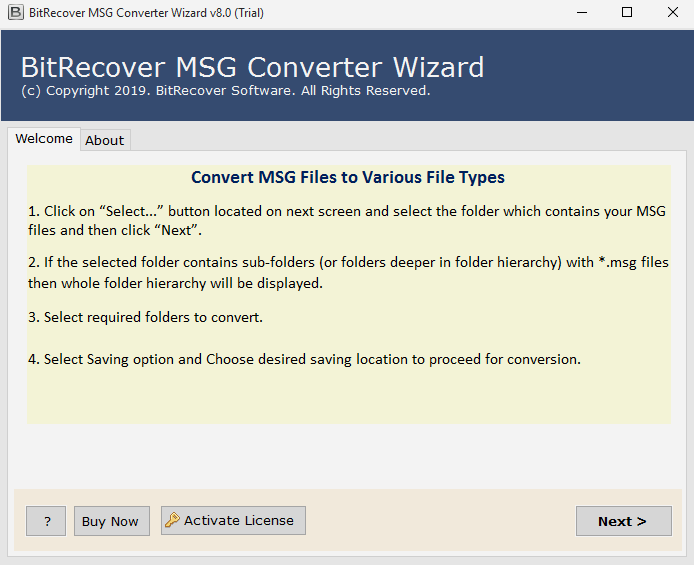Click the window title text "v8.0 (Trial)"
The image size is (694, 565).
(236, 13)
